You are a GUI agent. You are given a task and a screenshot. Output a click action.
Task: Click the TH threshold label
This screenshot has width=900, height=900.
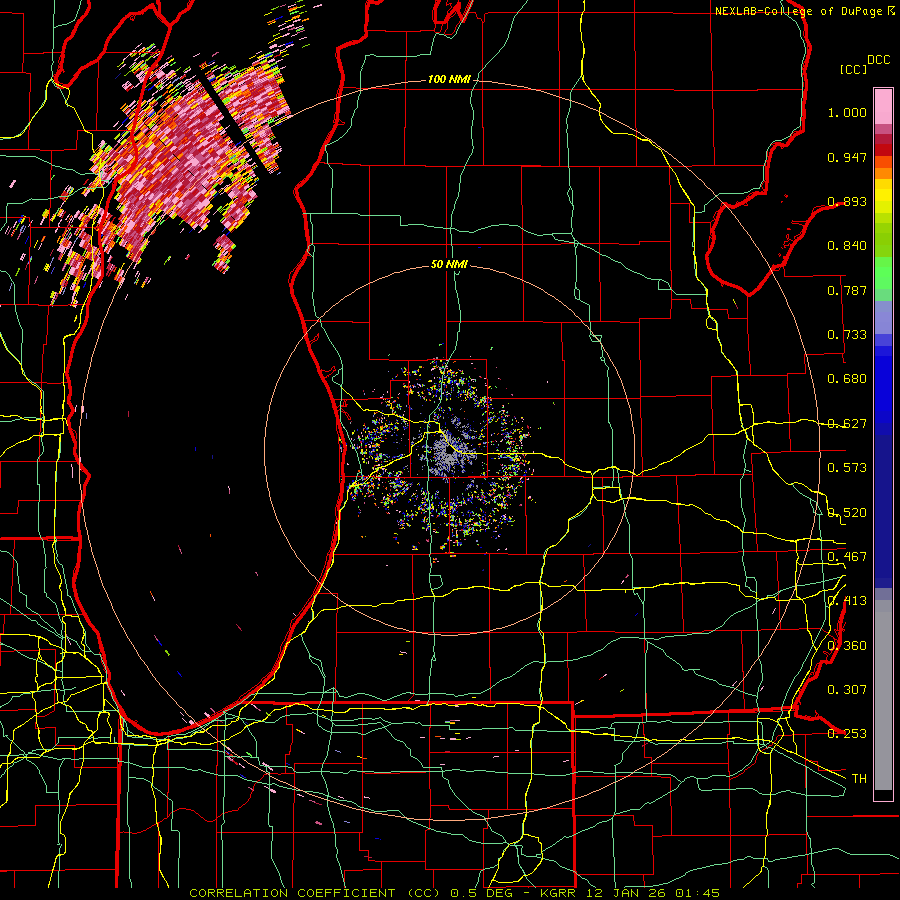[859, 779]
